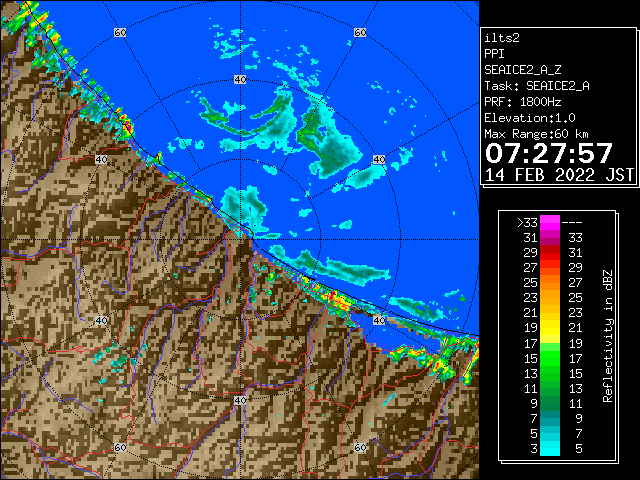Click '13' in the legend's right column
This screenshot has width=640, height=480.
pos(575,389)
